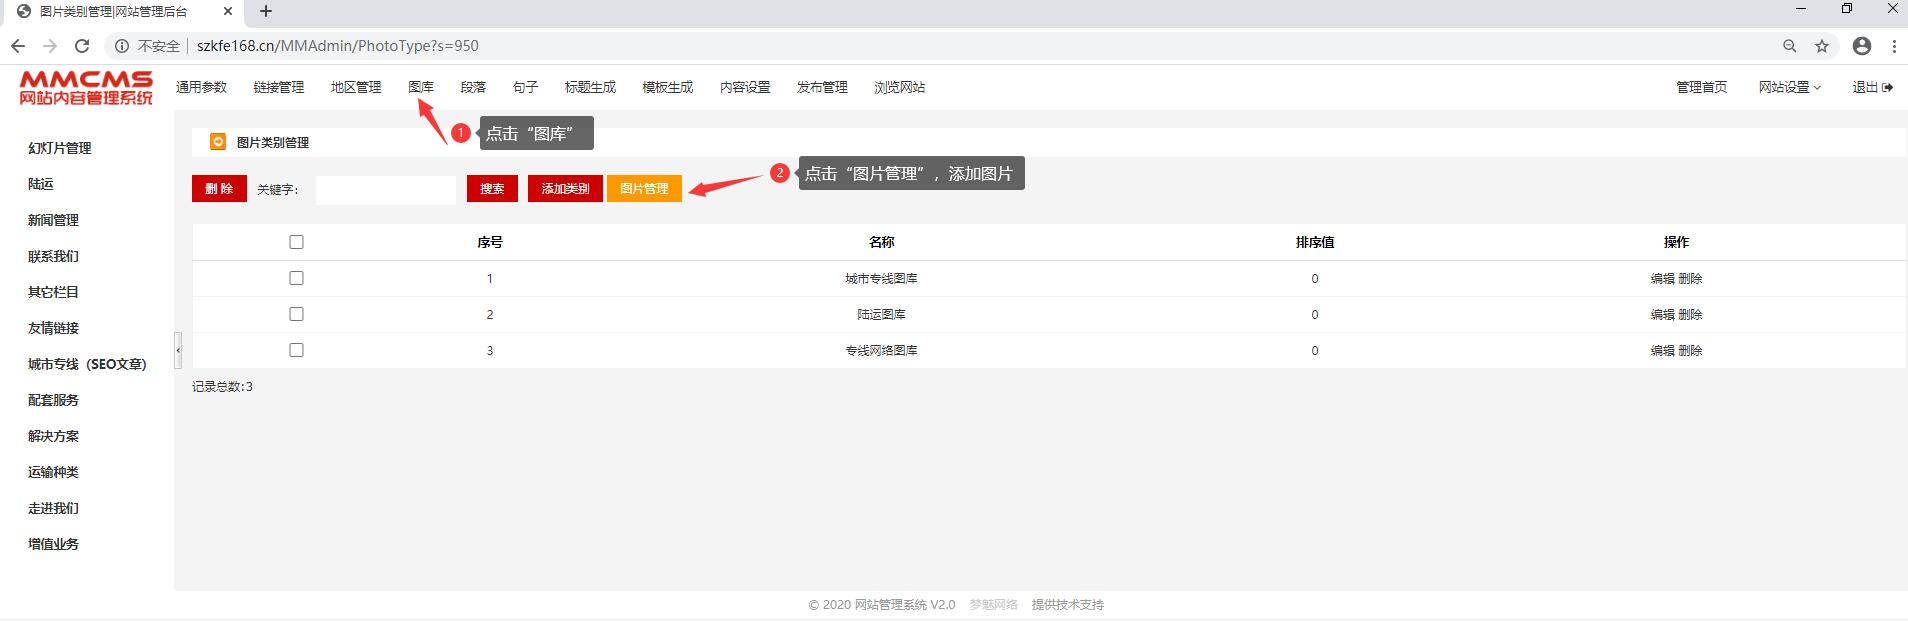
Task: Open the Chrome three-dot menu
Action: pos(1894,46)
